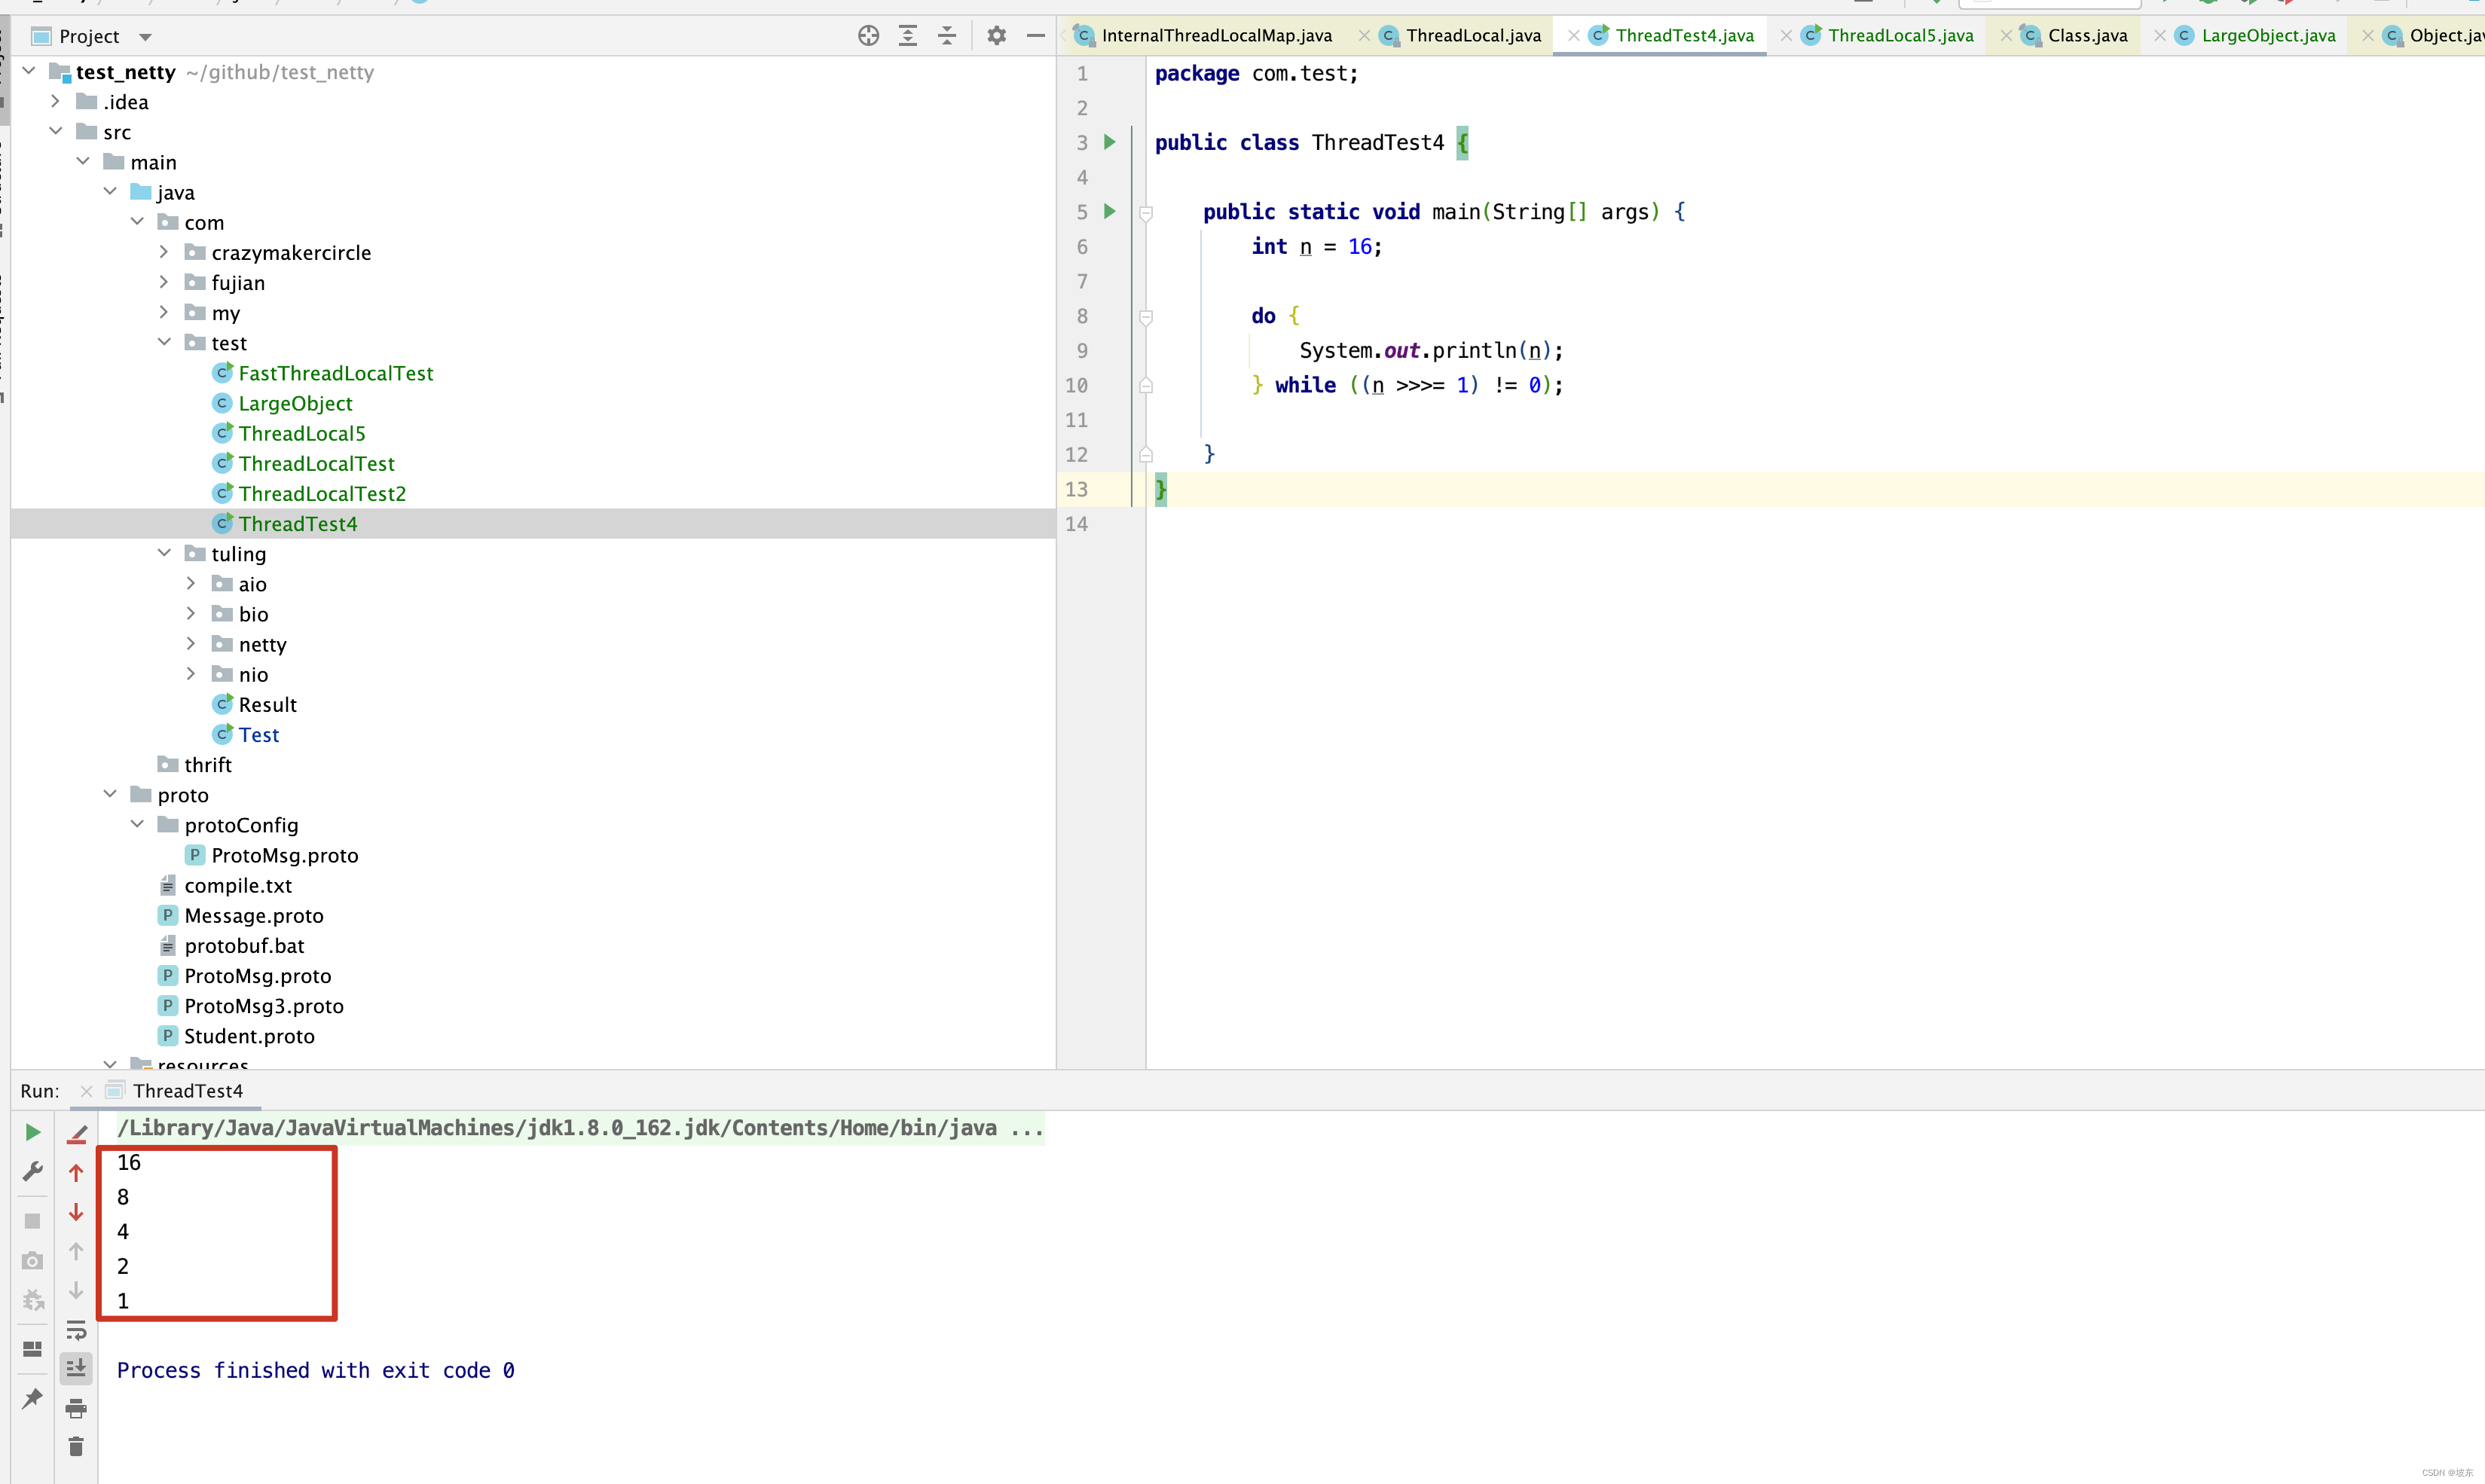Open FastThreadLocalTest in project tree

coord(335,373)
